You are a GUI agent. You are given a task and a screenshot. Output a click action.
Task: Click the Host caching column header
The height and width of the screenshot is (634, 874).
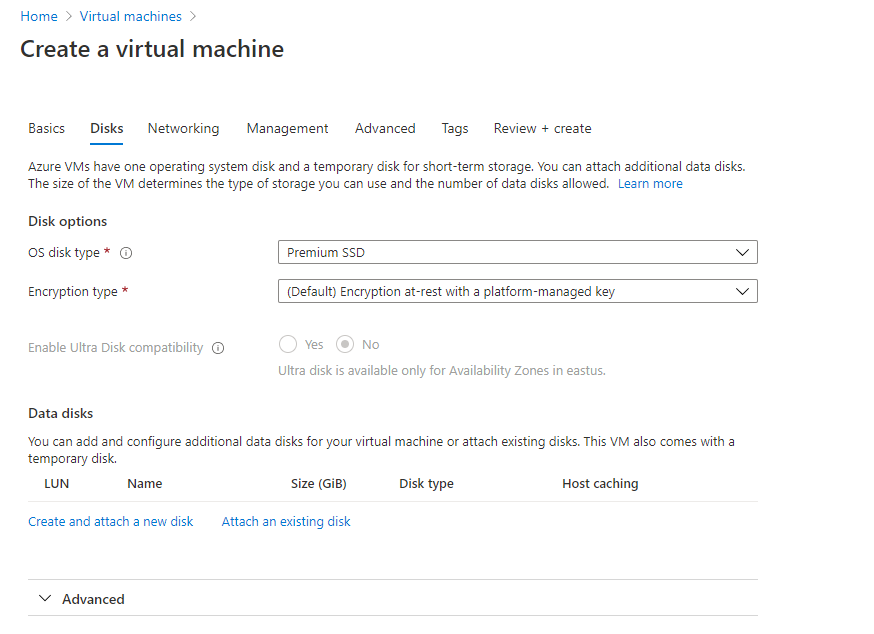(600, 483)
